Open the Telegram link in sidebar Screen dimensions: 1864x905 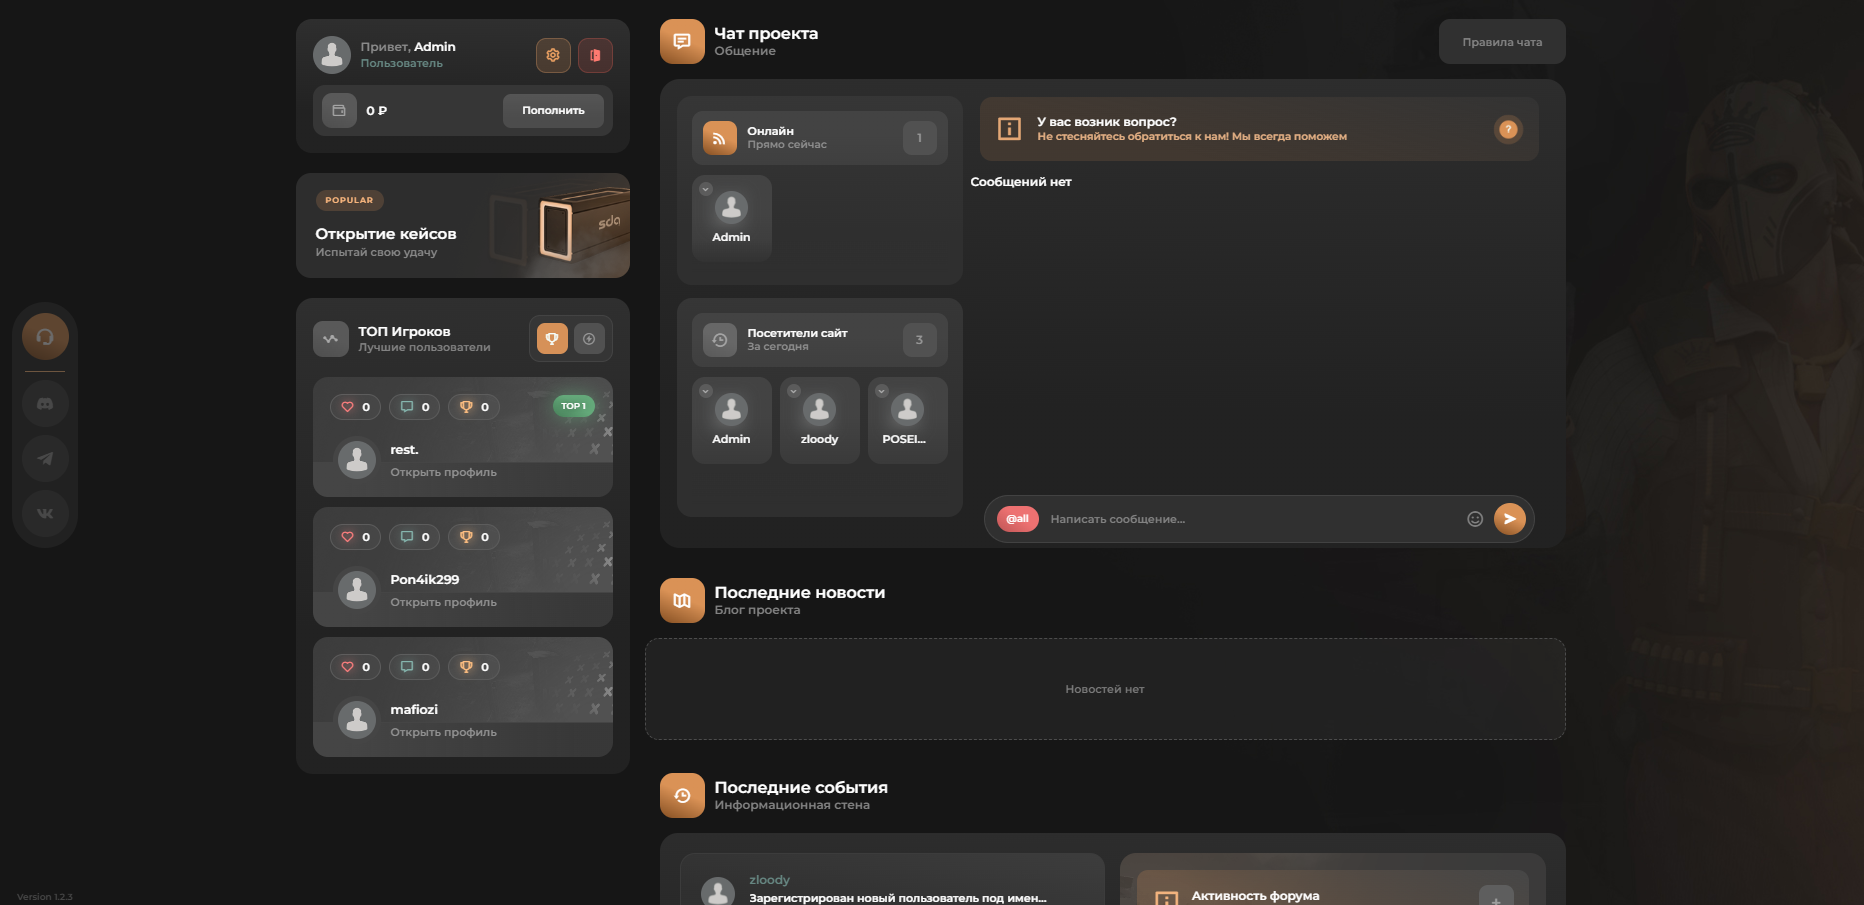pyautogui.click(x=45, y=459)
